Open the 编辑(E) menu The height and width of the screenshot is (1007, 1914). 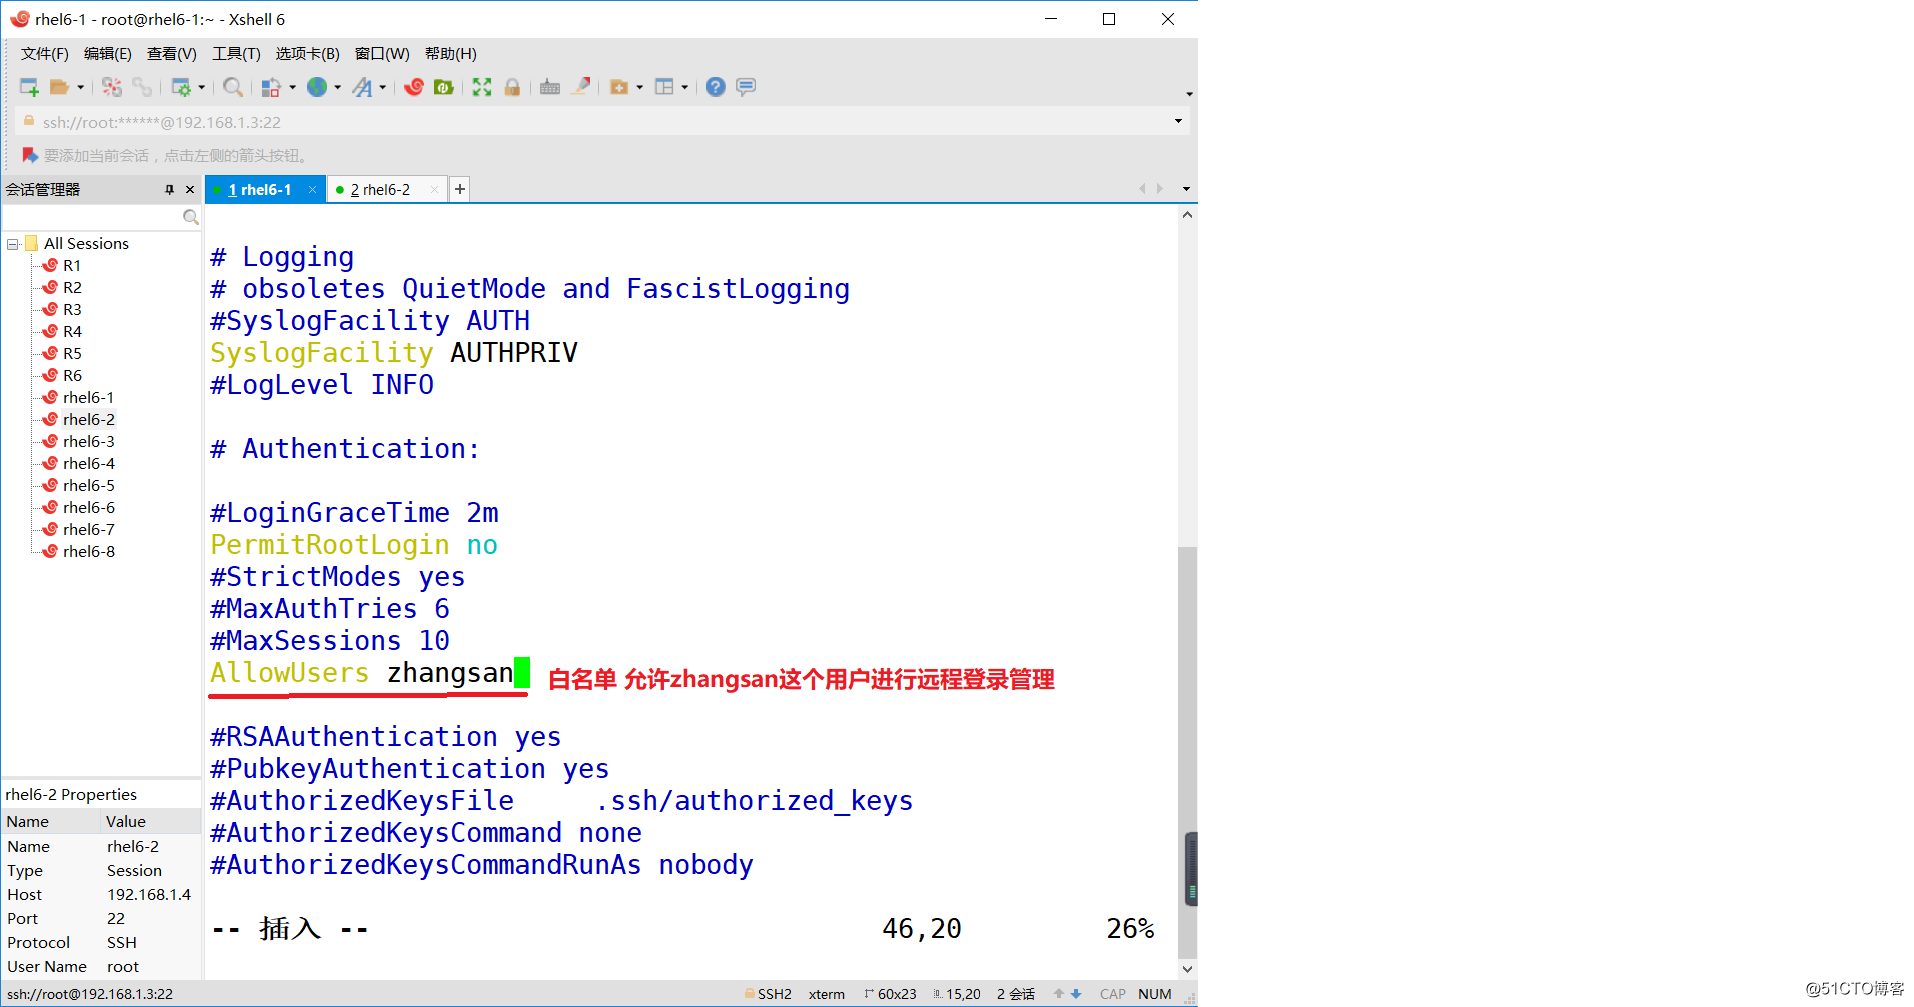pos(108,54)
